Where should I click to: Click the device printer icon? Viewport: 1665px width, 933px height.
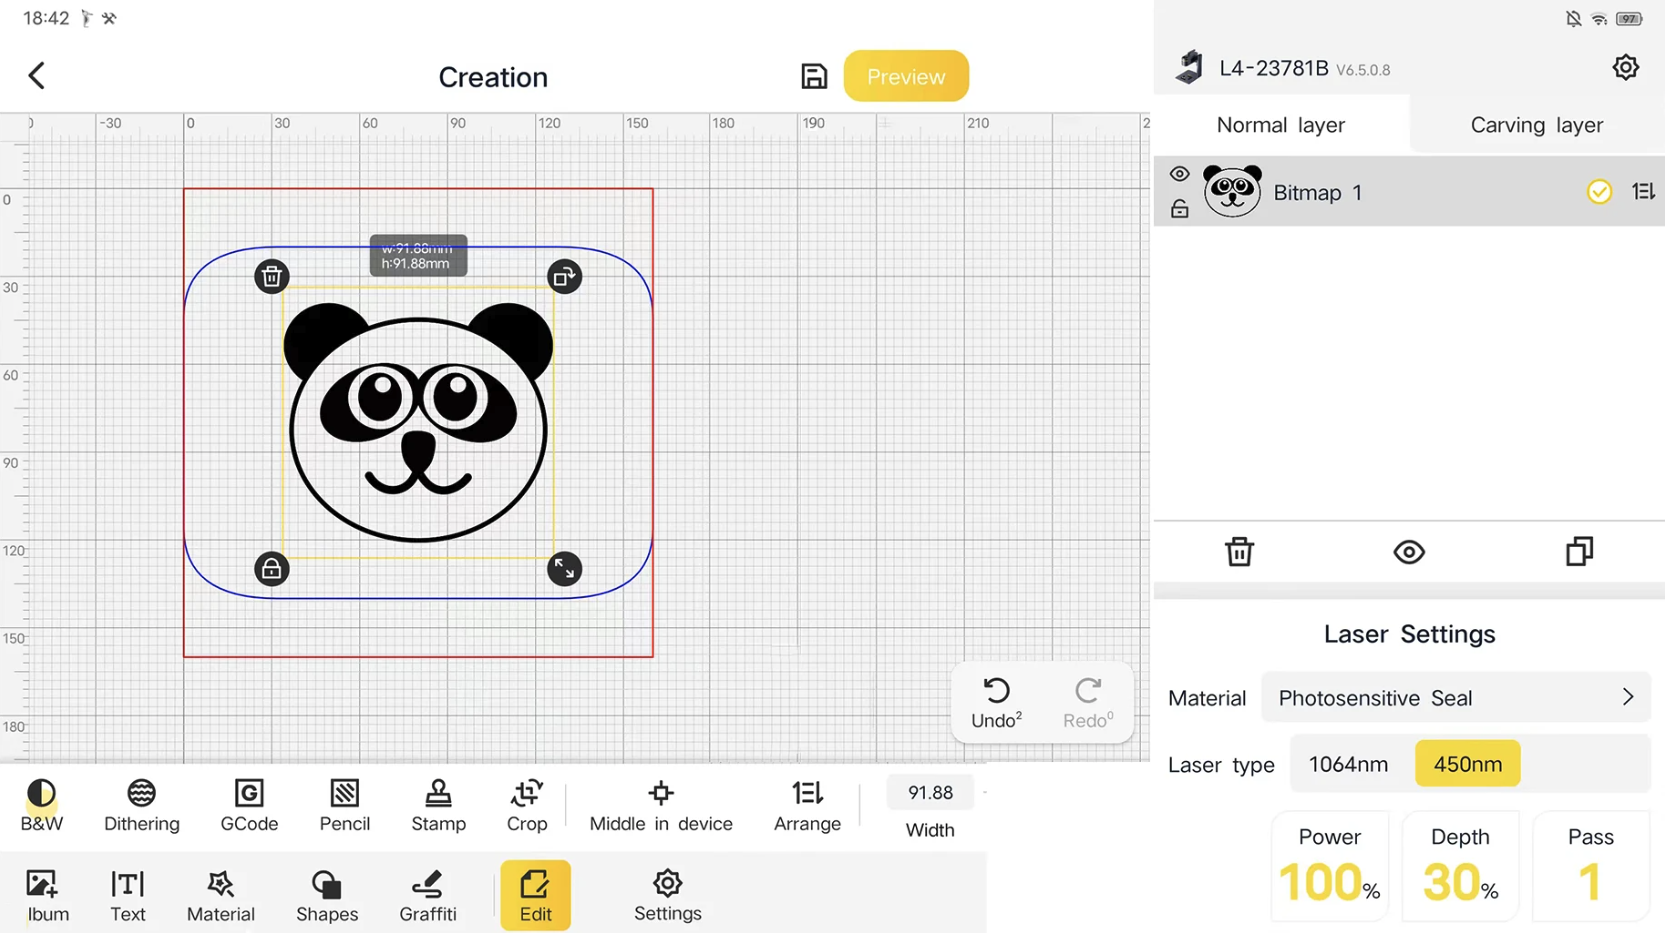click(x=1189, y=67)
